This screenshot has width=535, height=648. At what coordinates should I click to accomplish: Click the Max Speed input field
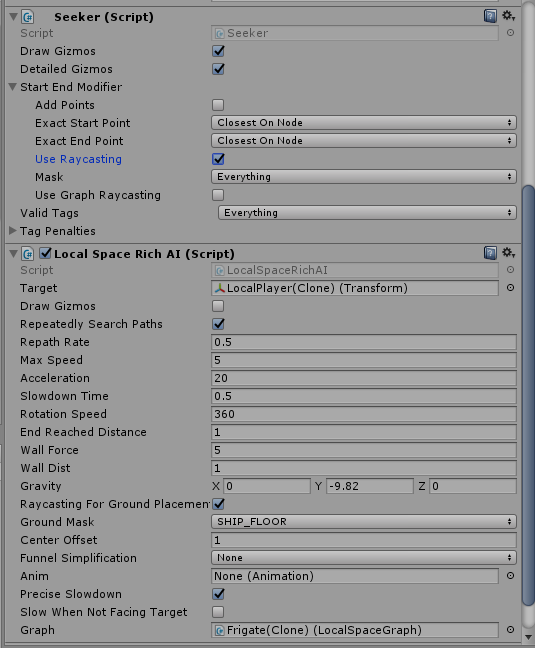click(364, 360)
